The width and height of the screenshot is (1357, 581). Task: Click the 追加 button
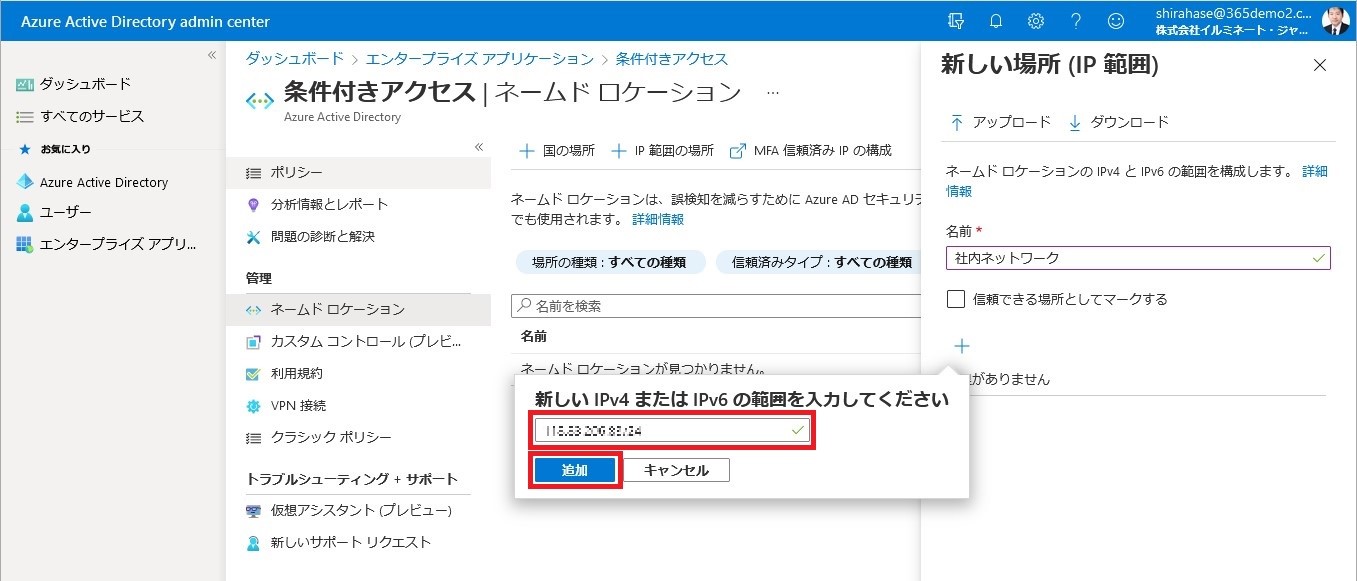coord(575,470)
